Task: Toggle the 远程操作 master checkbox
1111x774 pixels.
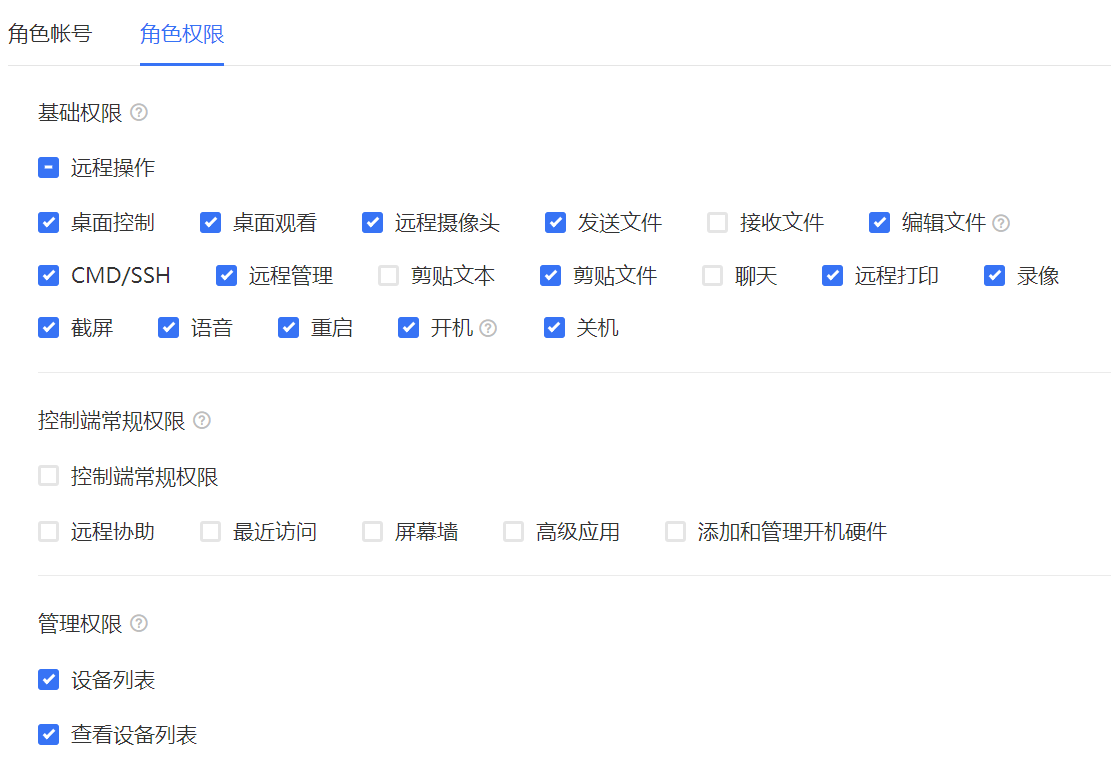Action: (48, 167)
